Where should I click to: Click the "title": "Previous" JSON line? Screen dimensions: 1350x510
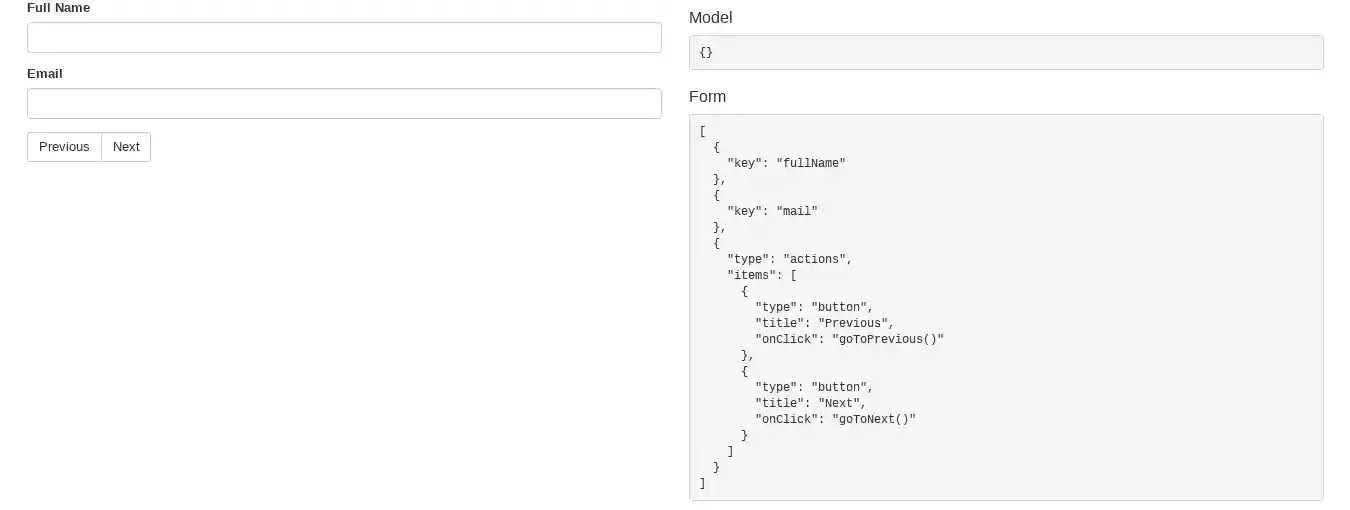pyautogui.click(x=824, y=323)
